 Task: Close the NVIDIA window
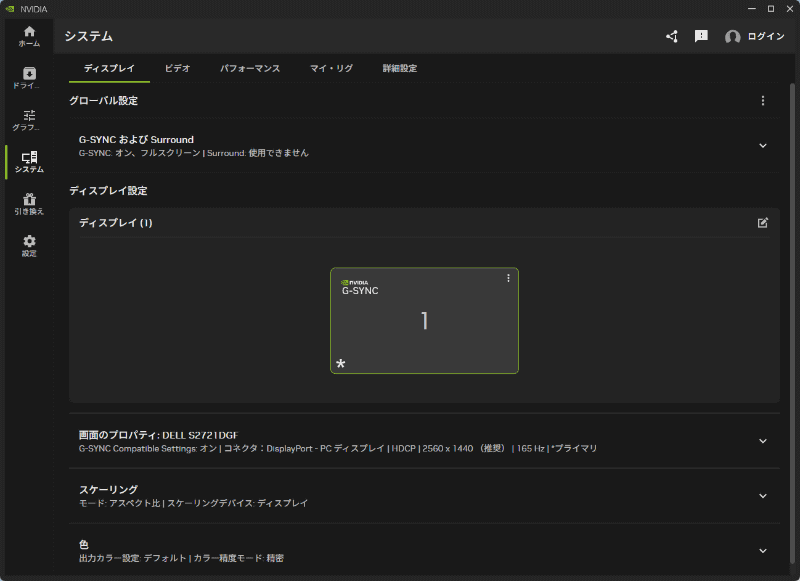pyautogui.click(x=790, y=9)
